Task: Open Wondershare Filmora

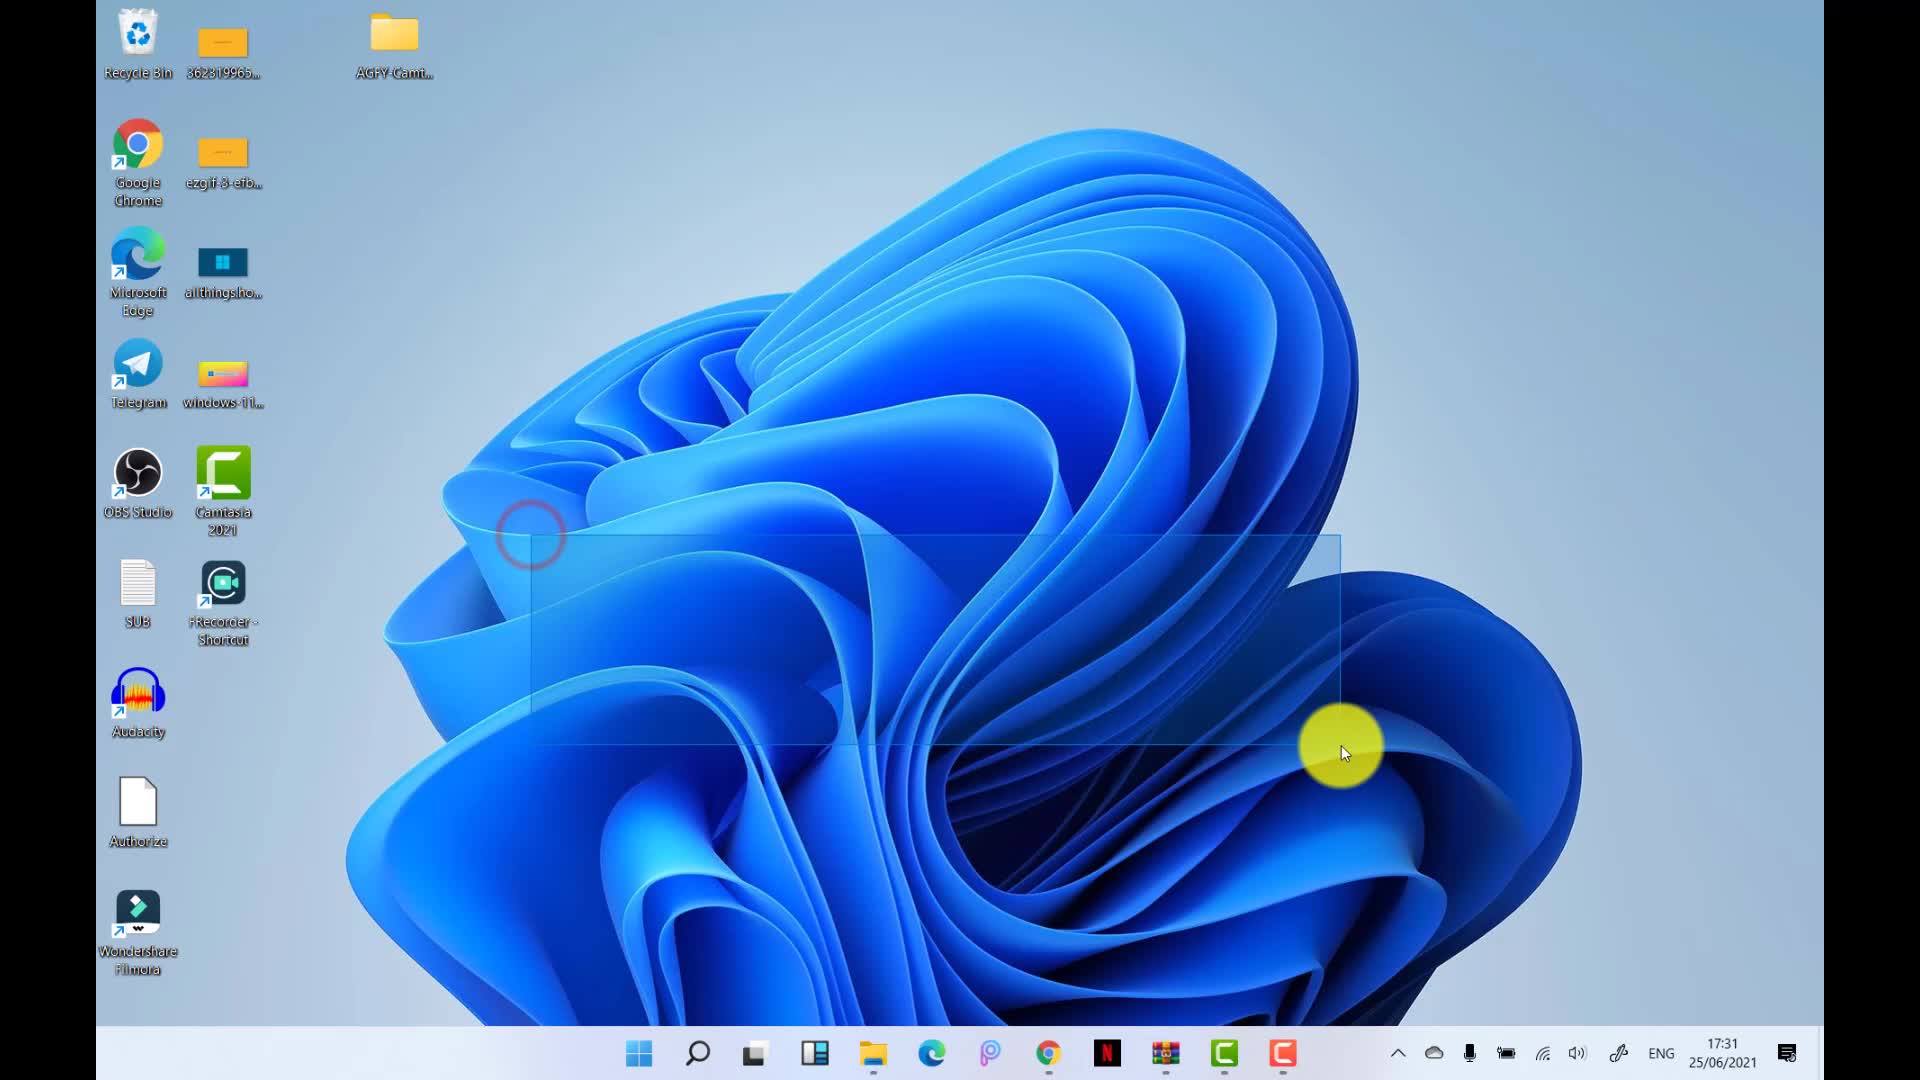Action: click(x=137, y=912)
